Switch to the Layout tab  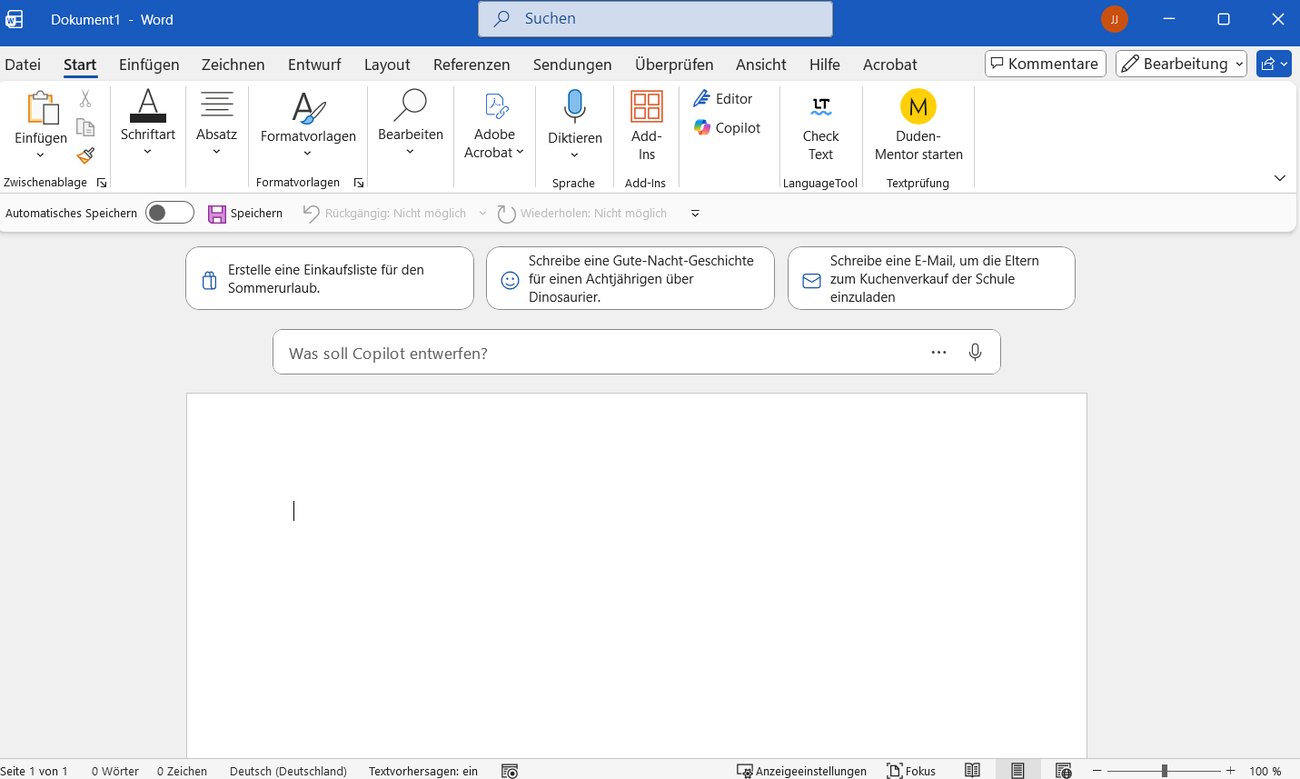tap(387, 64)
